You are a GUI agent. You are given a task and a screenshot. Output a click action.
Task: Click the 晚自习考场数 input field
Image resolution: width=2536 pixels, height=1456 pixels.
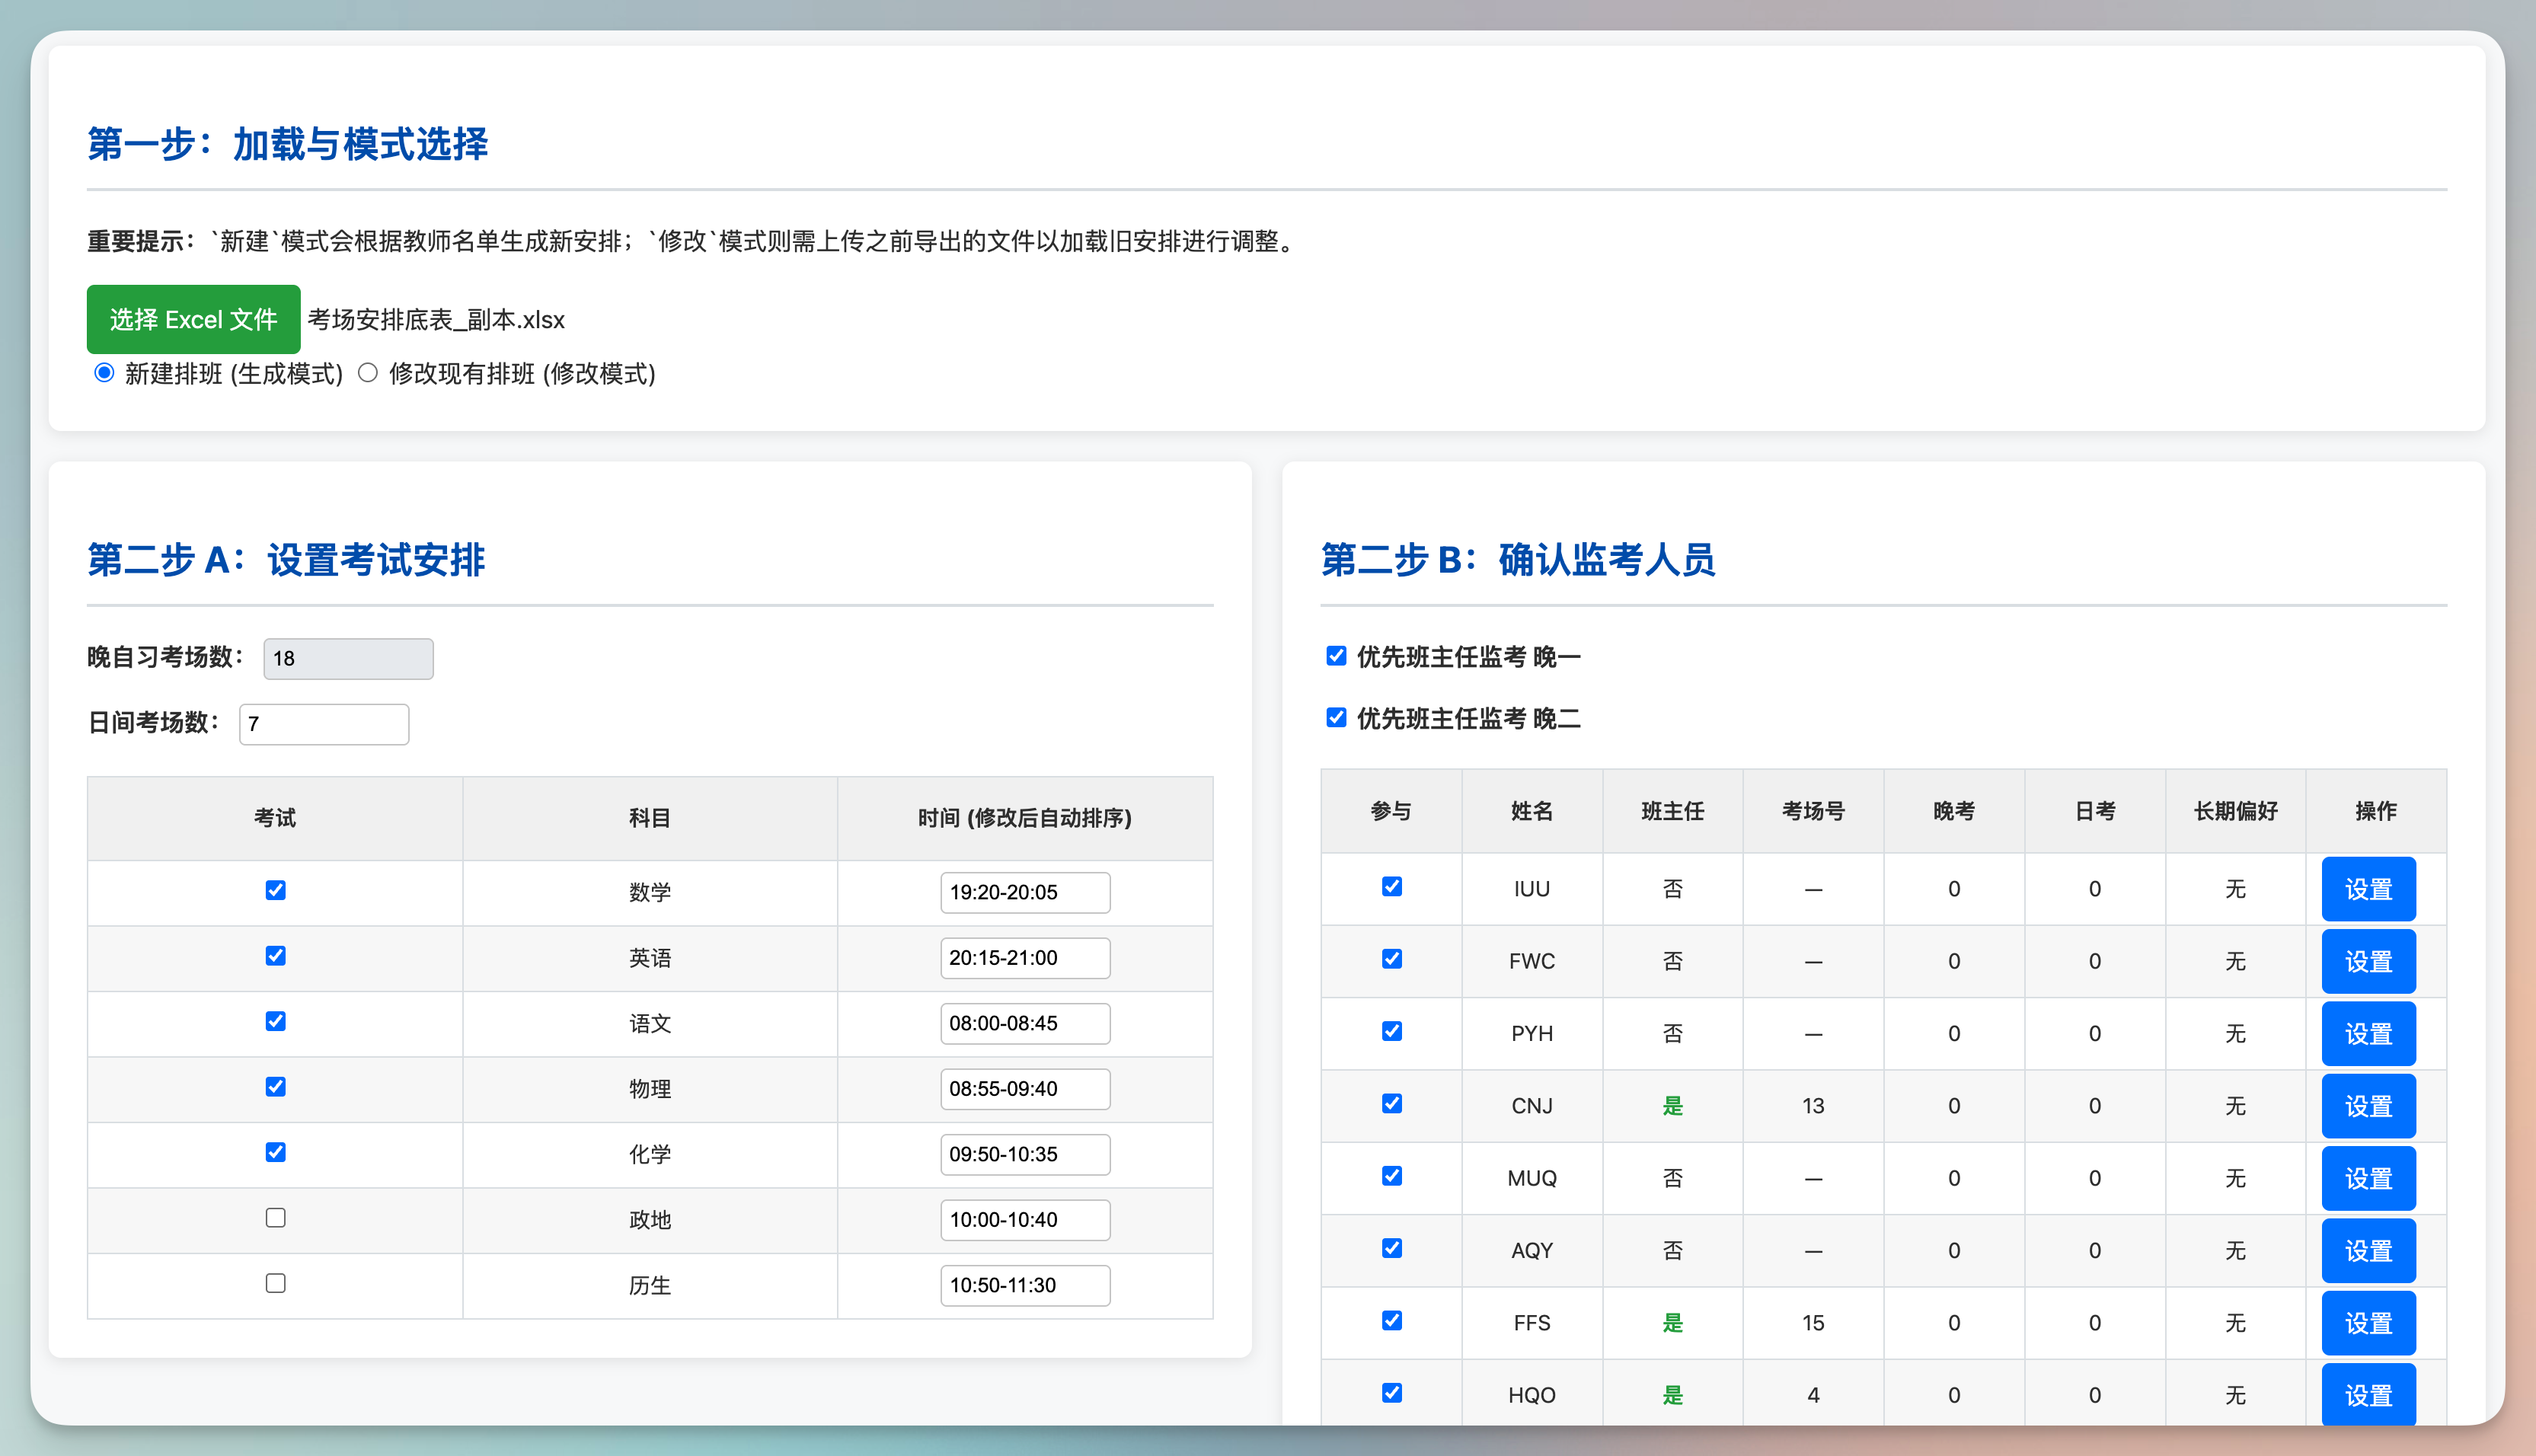click(348, 658)
